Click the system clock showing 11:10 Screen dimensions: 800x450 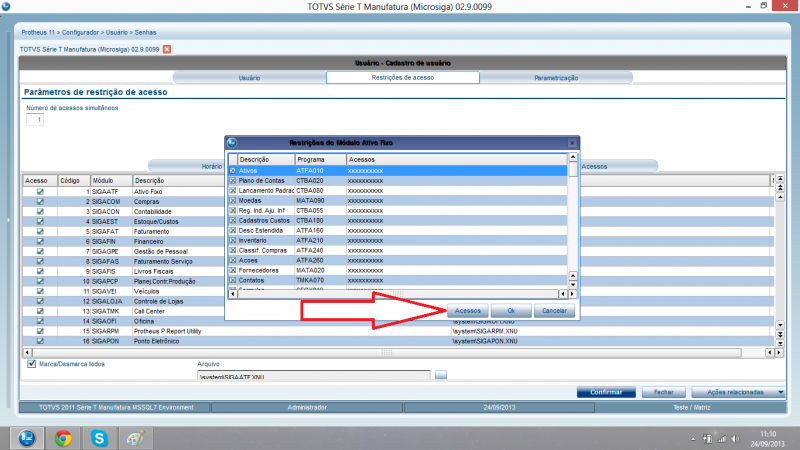[768, 434]
